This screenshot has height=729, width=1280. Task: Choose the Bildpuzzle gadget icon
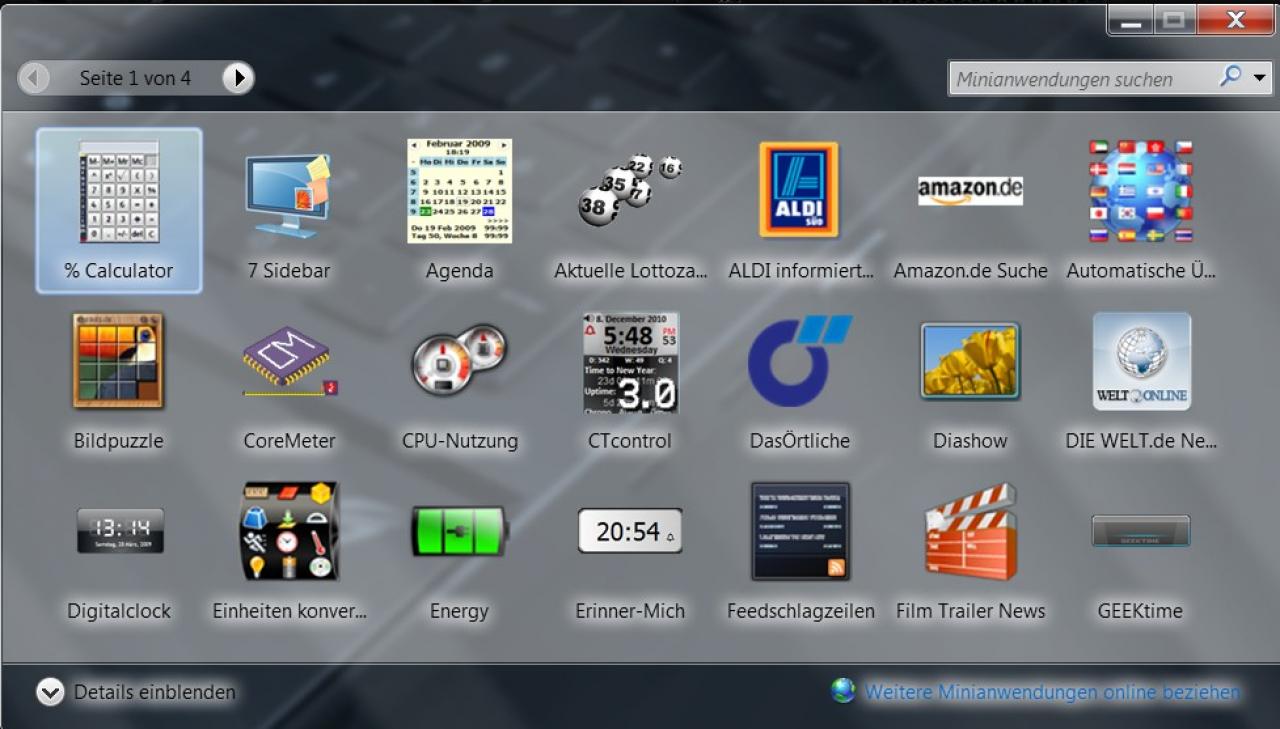[118, 361]
